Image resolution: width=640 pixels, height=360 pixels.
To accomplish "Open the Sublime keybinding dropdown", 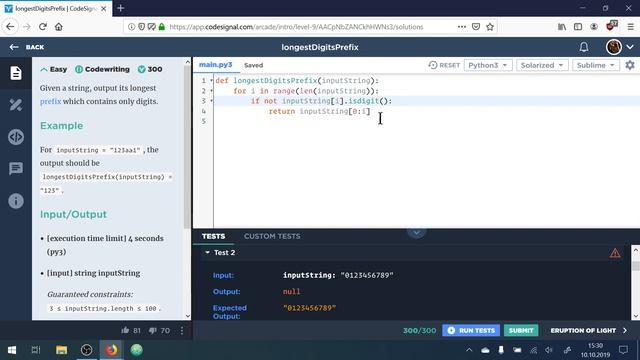I will 596,65.
